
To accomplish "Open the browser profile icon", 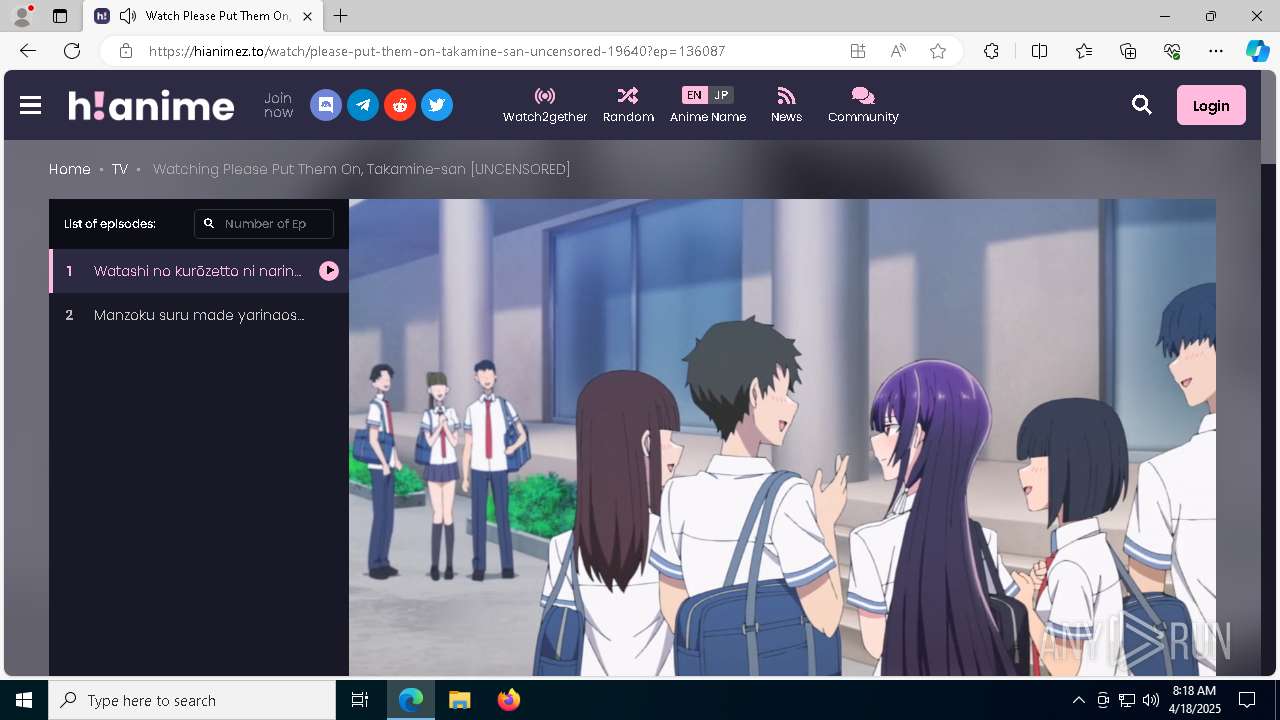I will tap(22, 16).
